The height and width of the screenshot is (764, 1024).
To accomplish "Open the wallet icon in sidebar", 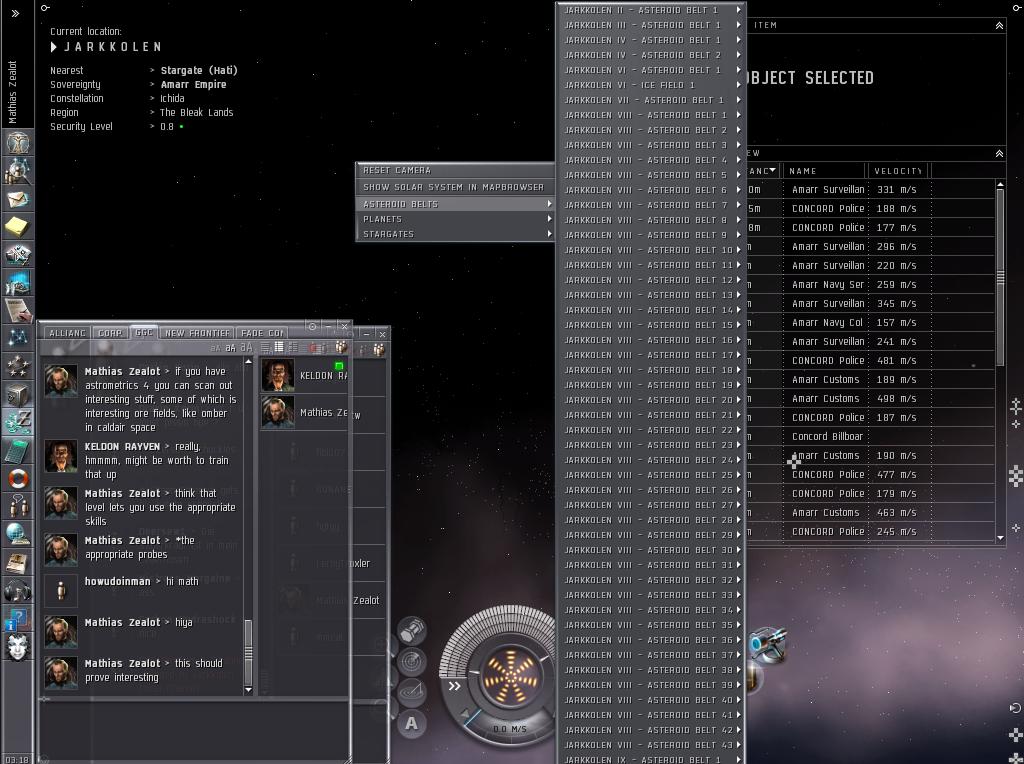I will click(x=18, y=422).
